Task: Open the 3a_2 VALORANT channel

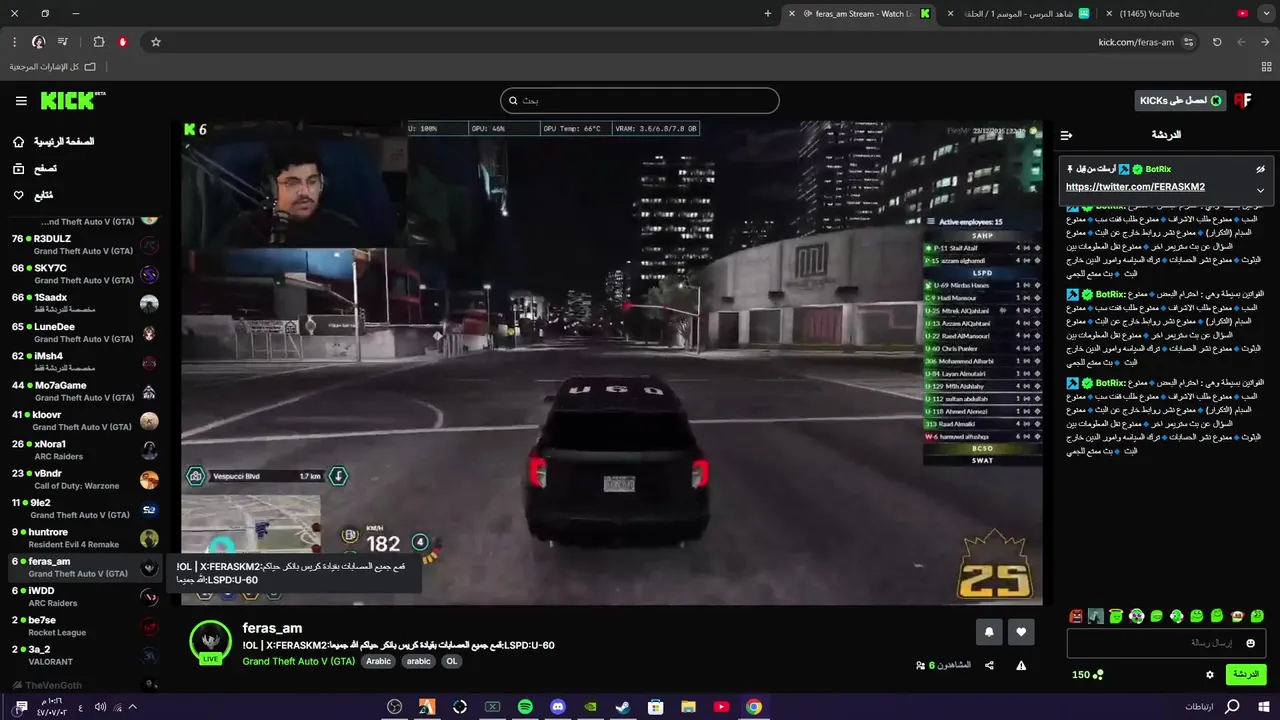Action: 84,655
